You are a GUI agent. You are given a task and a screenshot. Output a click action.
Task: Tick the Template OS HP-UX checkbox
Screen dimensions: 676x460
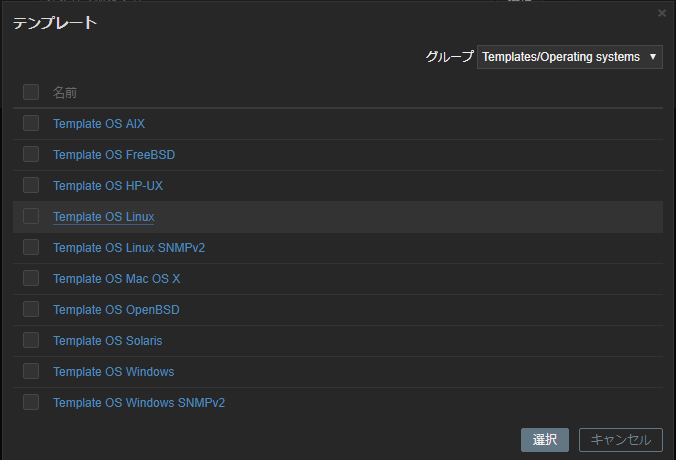(x=31, y=185)
